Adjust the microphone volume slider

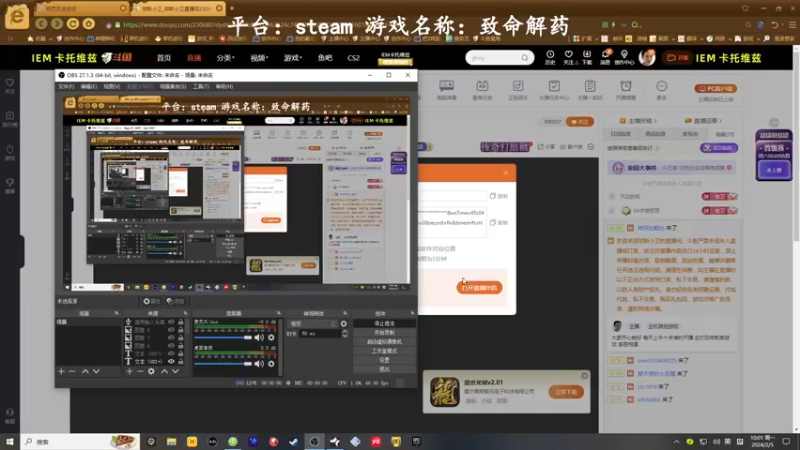point(223,337)
